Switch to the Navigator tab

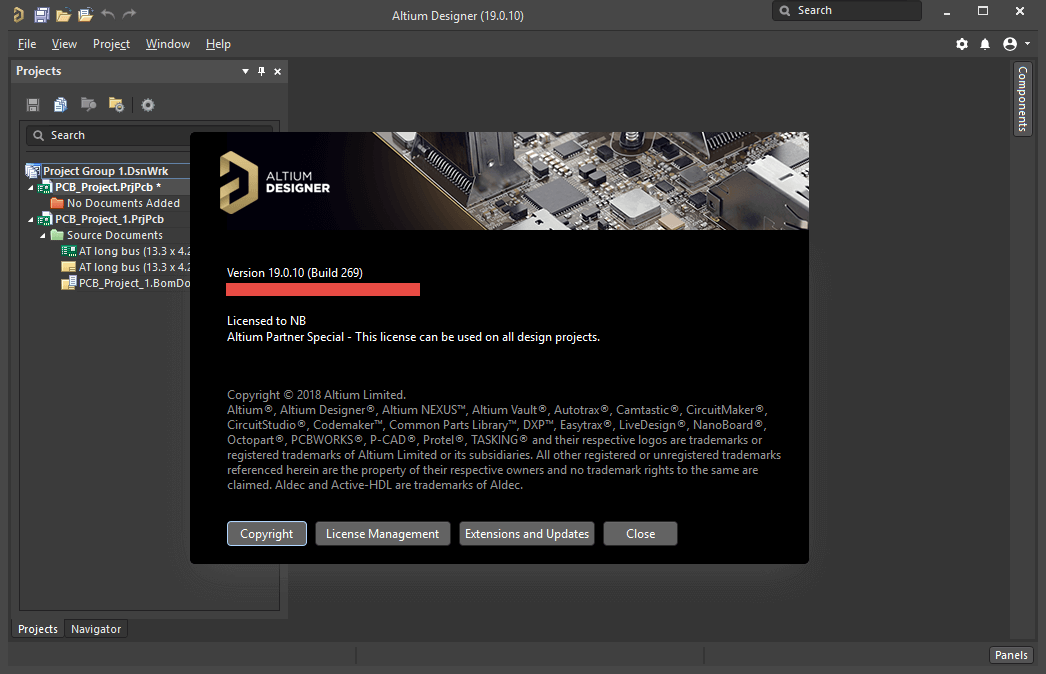pyautogui.click(x=96, y=629)
